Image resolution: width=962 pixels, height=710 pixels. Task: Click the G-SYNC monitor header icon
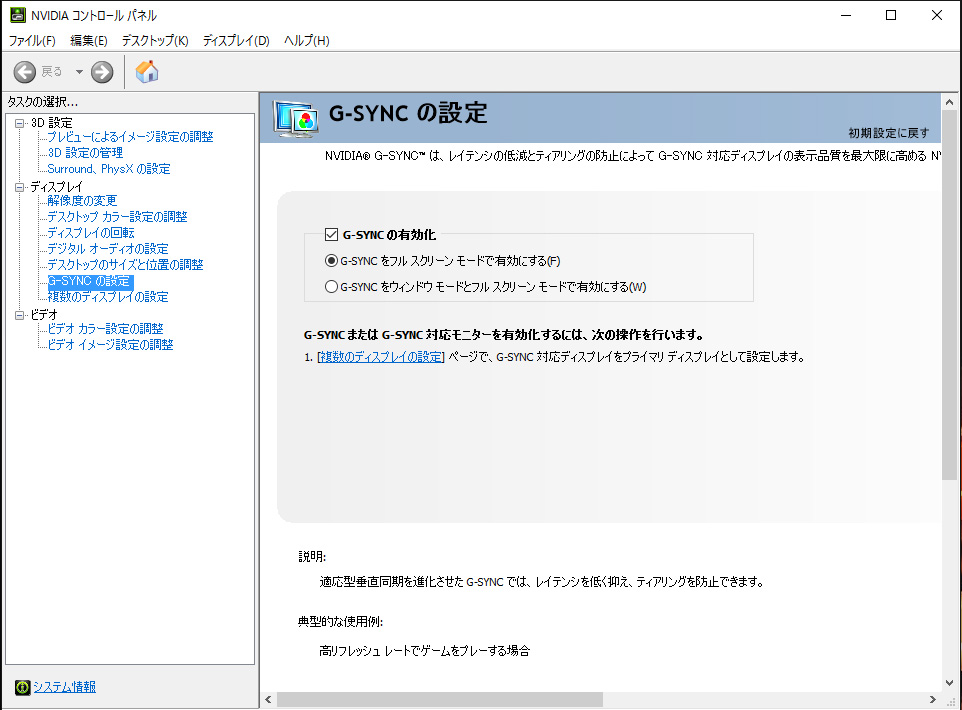[x=296, y=117]
